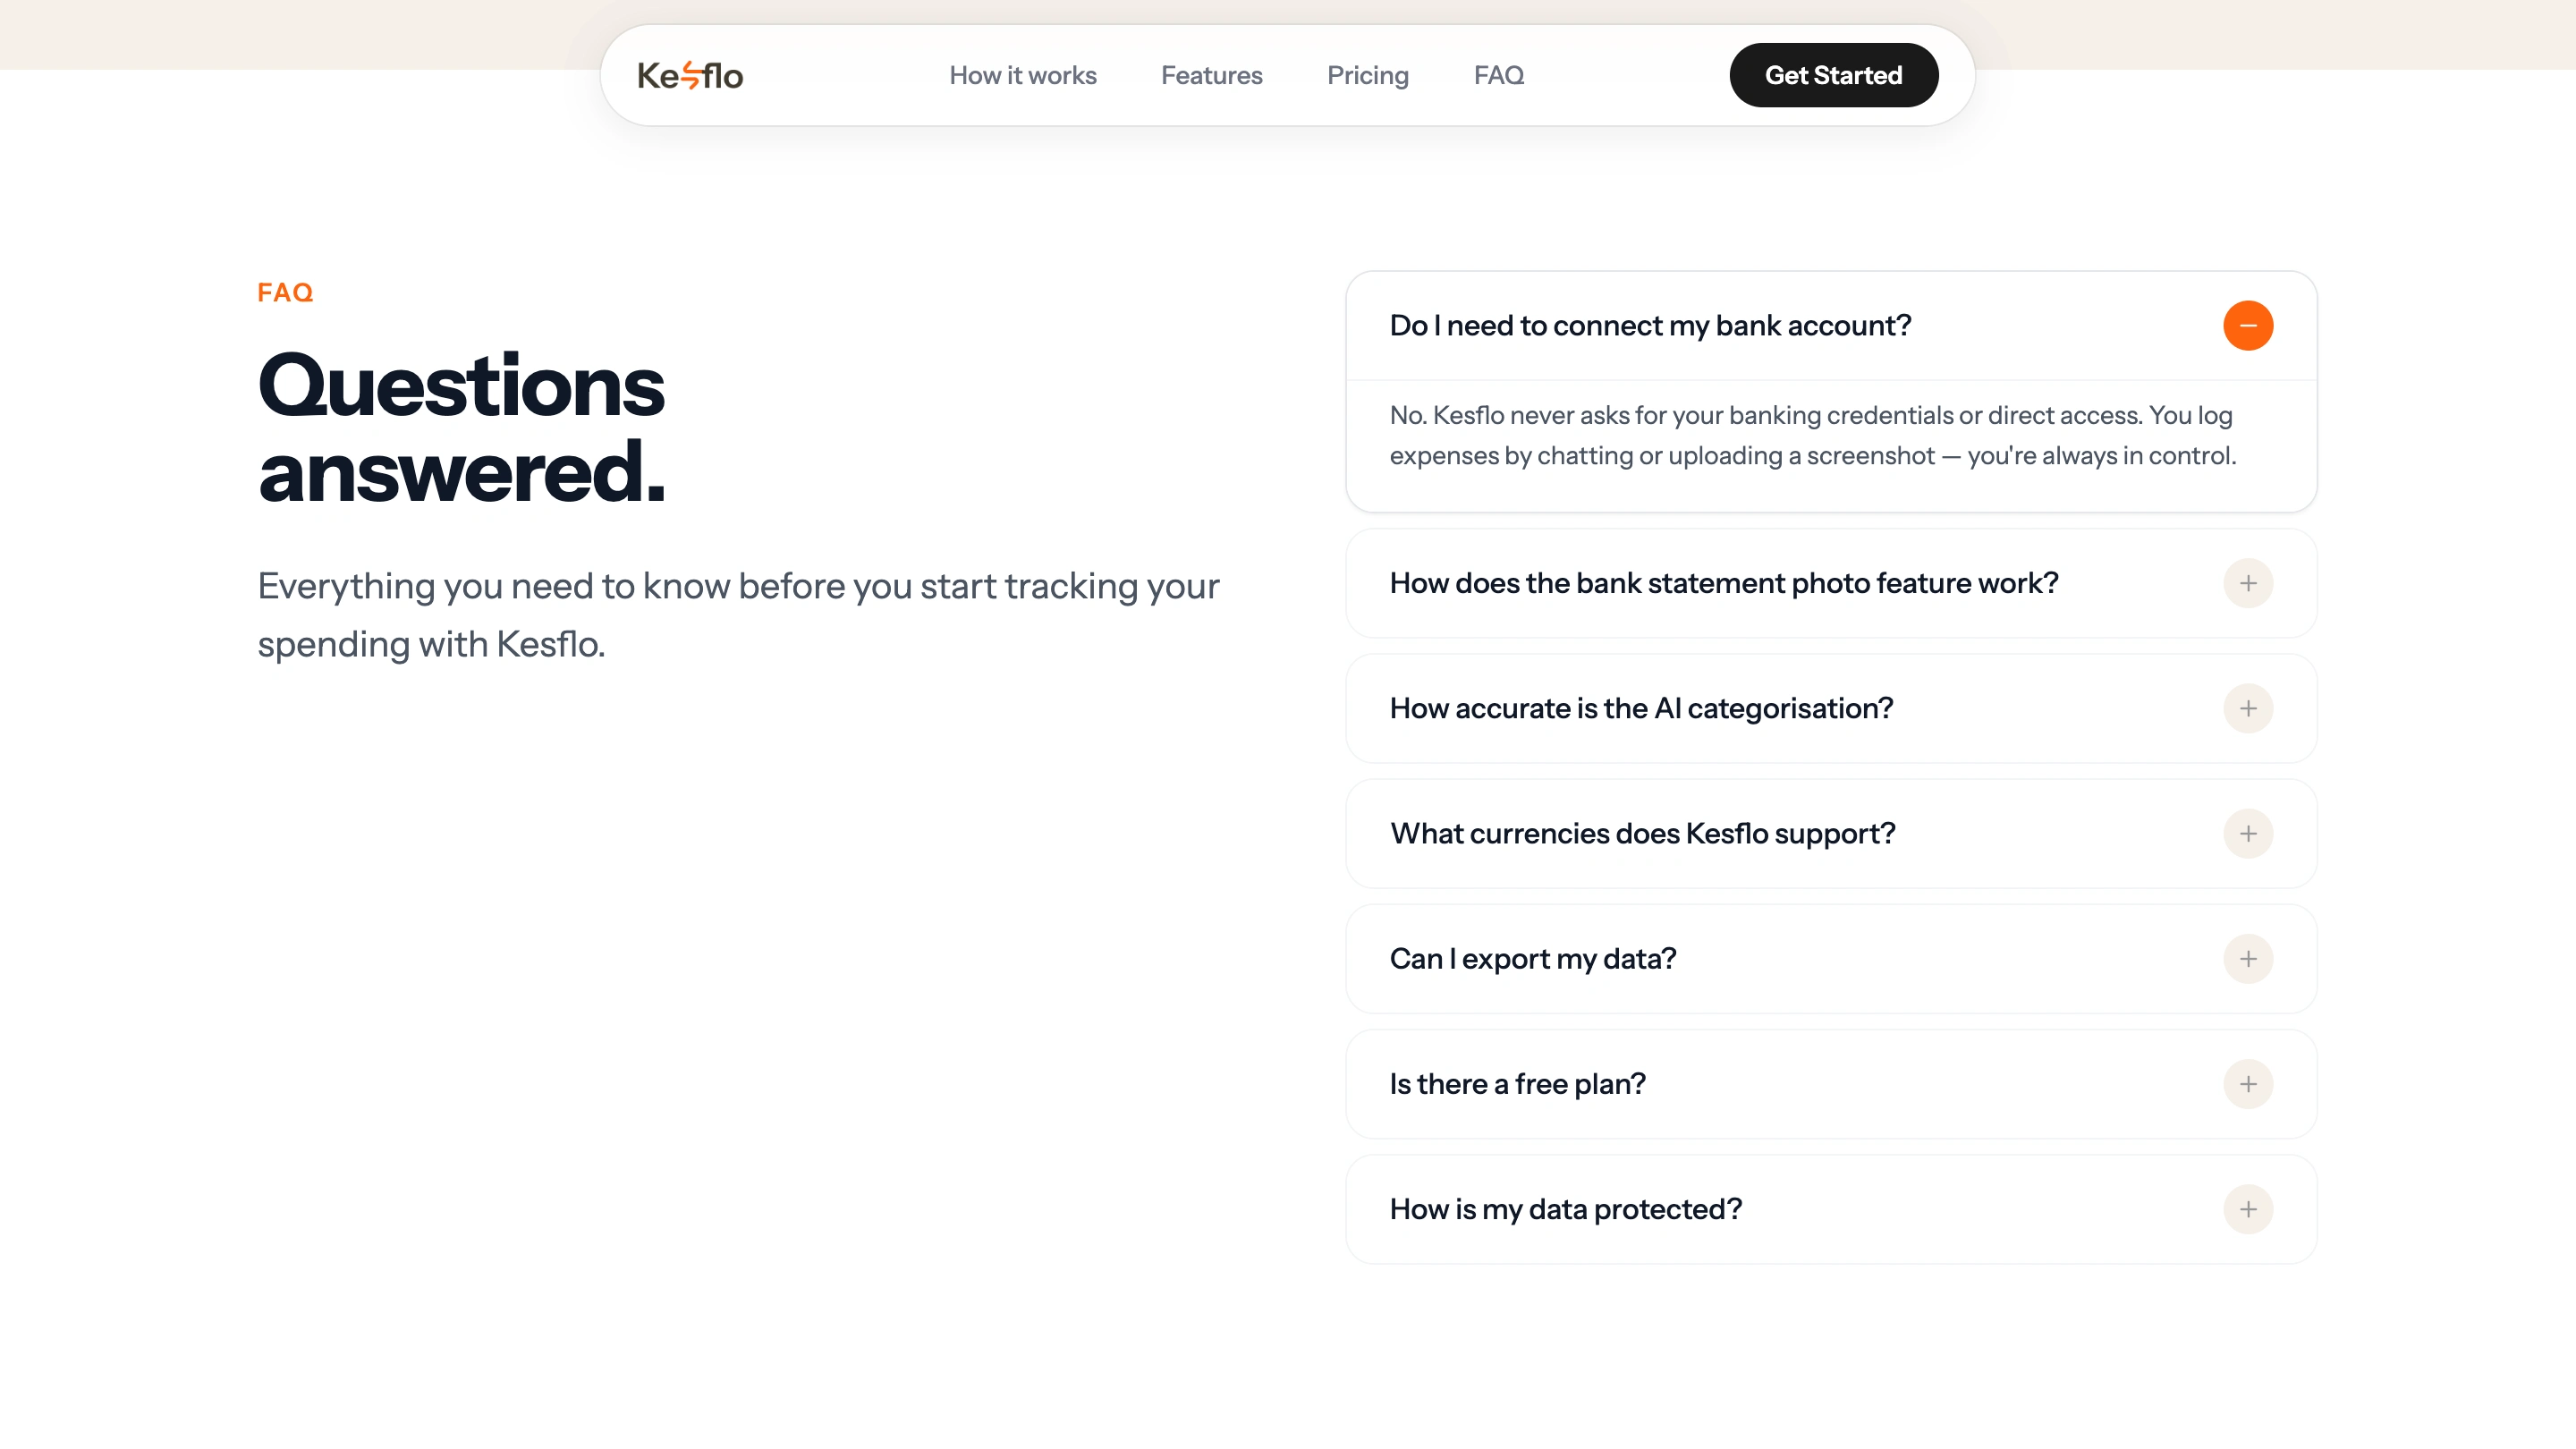Click plus icon for data protected question
This screenshot has height=1449, width=2576.
(x=2247, y=1209)
